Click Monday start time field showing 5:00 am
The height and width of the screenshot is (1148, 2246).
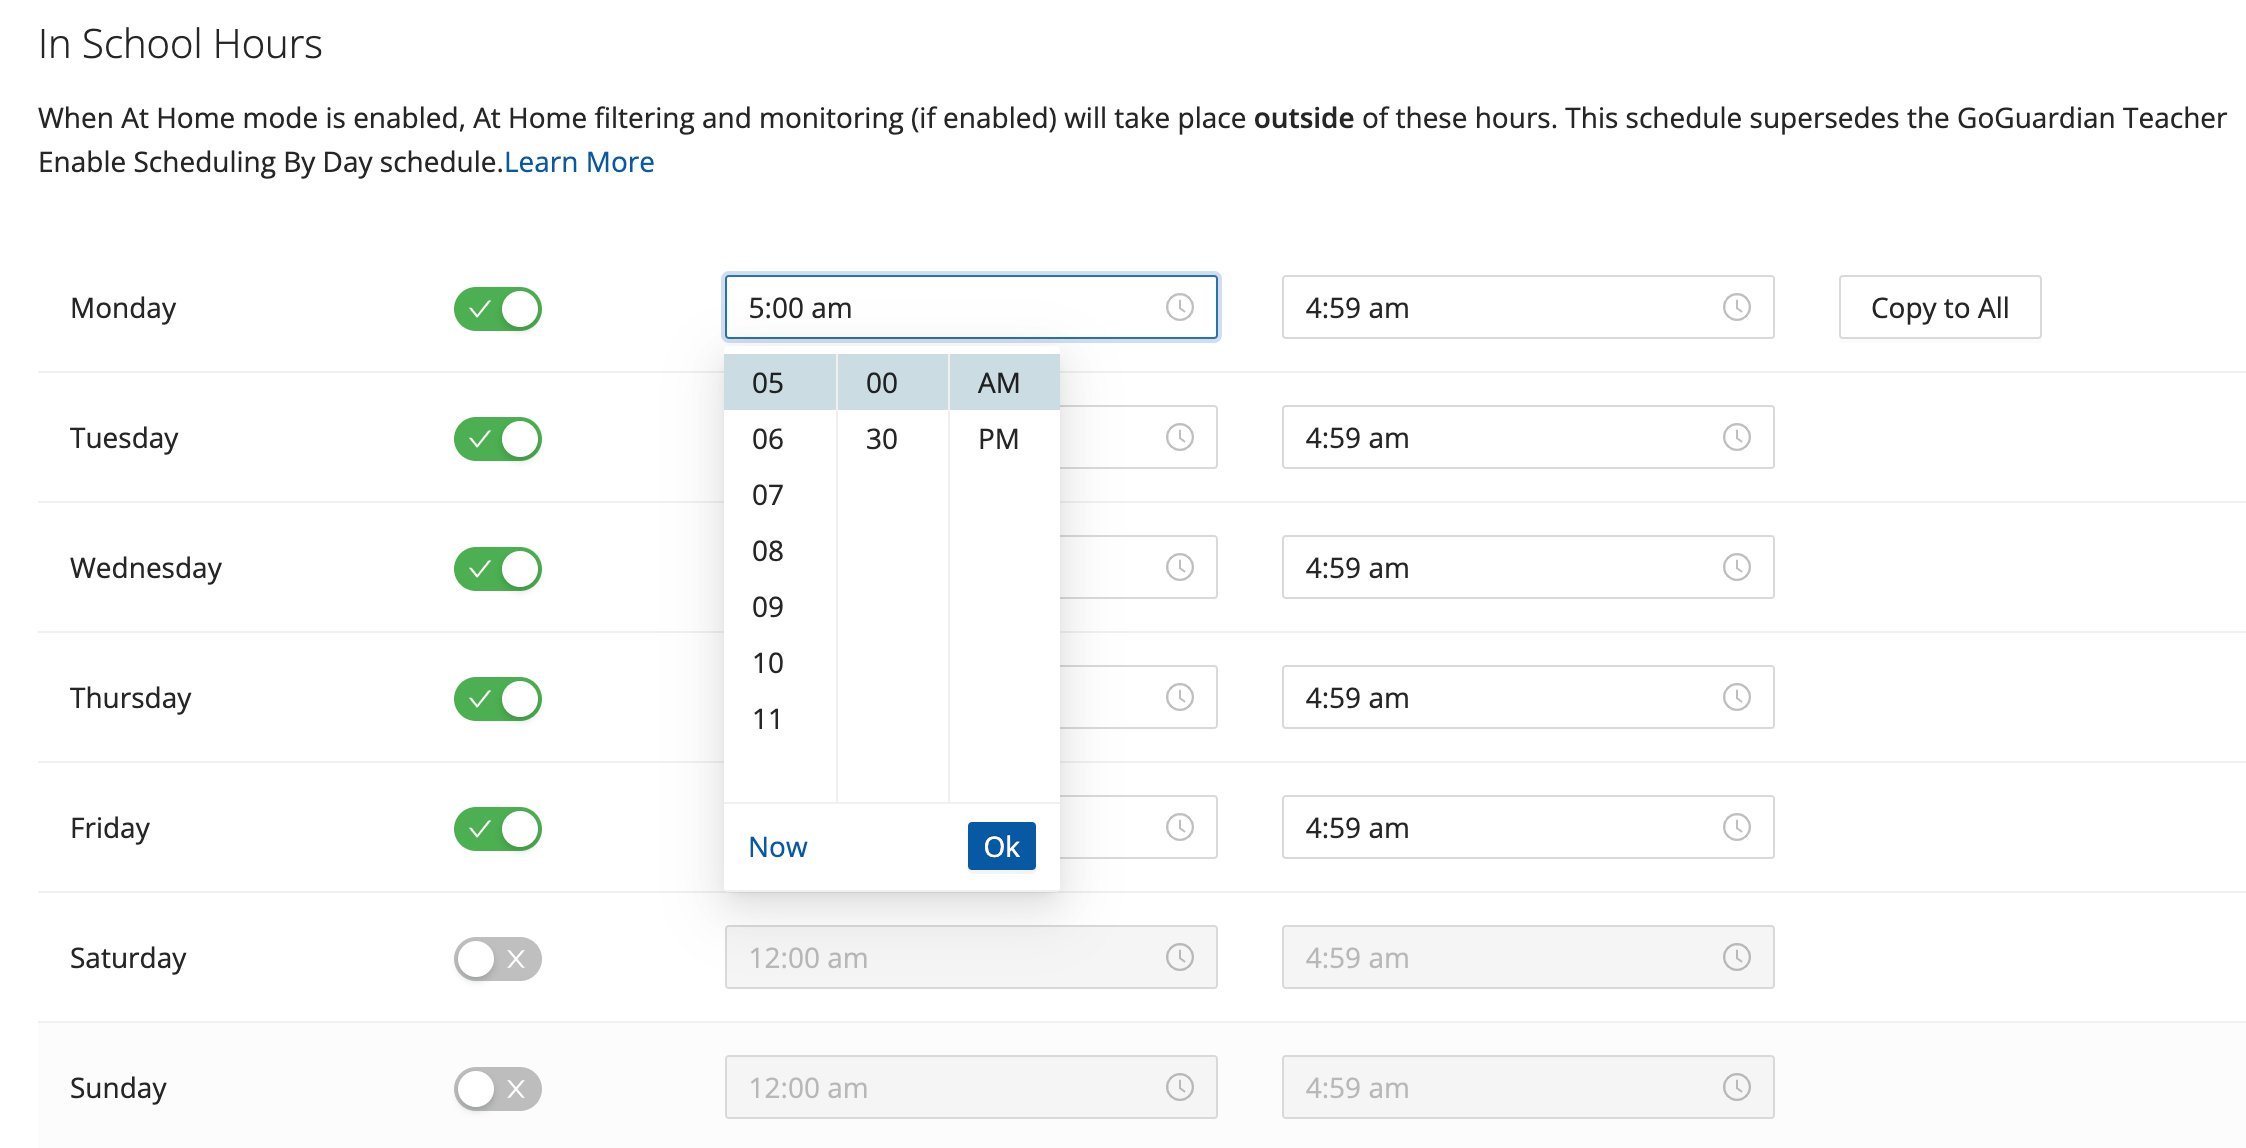(971, 307)
